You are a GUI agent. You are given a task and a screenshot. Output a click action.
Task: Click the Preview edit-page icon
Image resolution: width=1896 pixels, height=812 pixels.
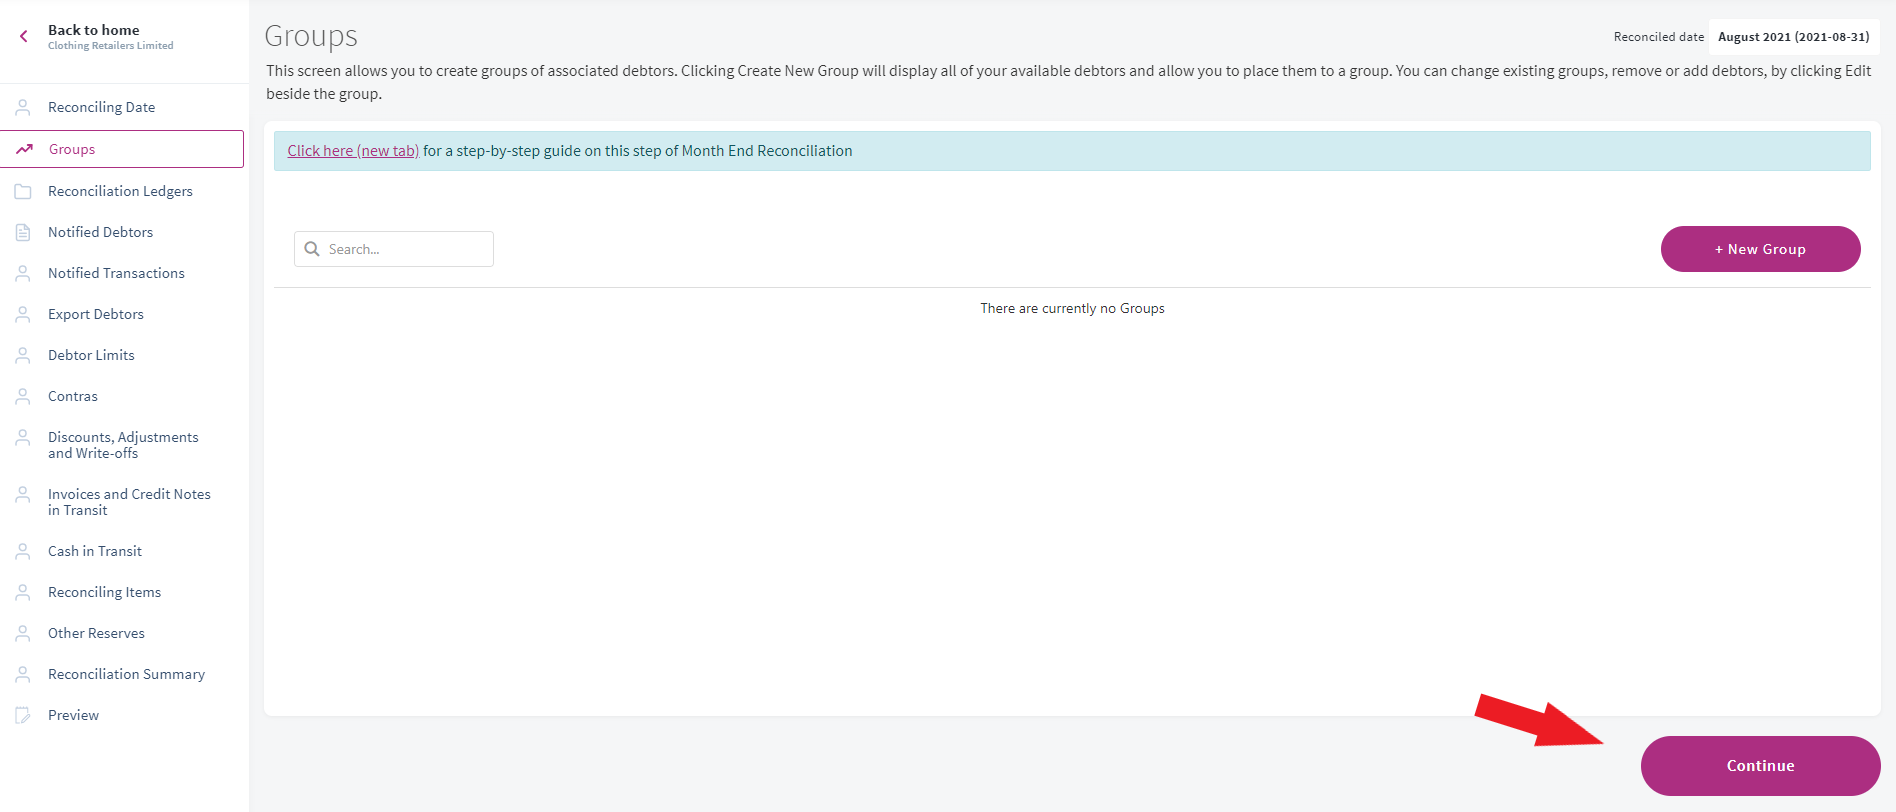(x=23, y=715)
